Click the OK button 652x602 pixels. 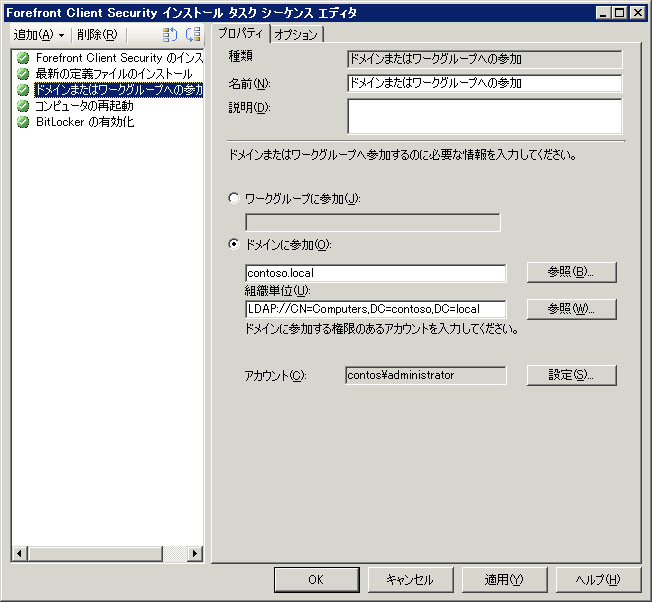point(316,580)
